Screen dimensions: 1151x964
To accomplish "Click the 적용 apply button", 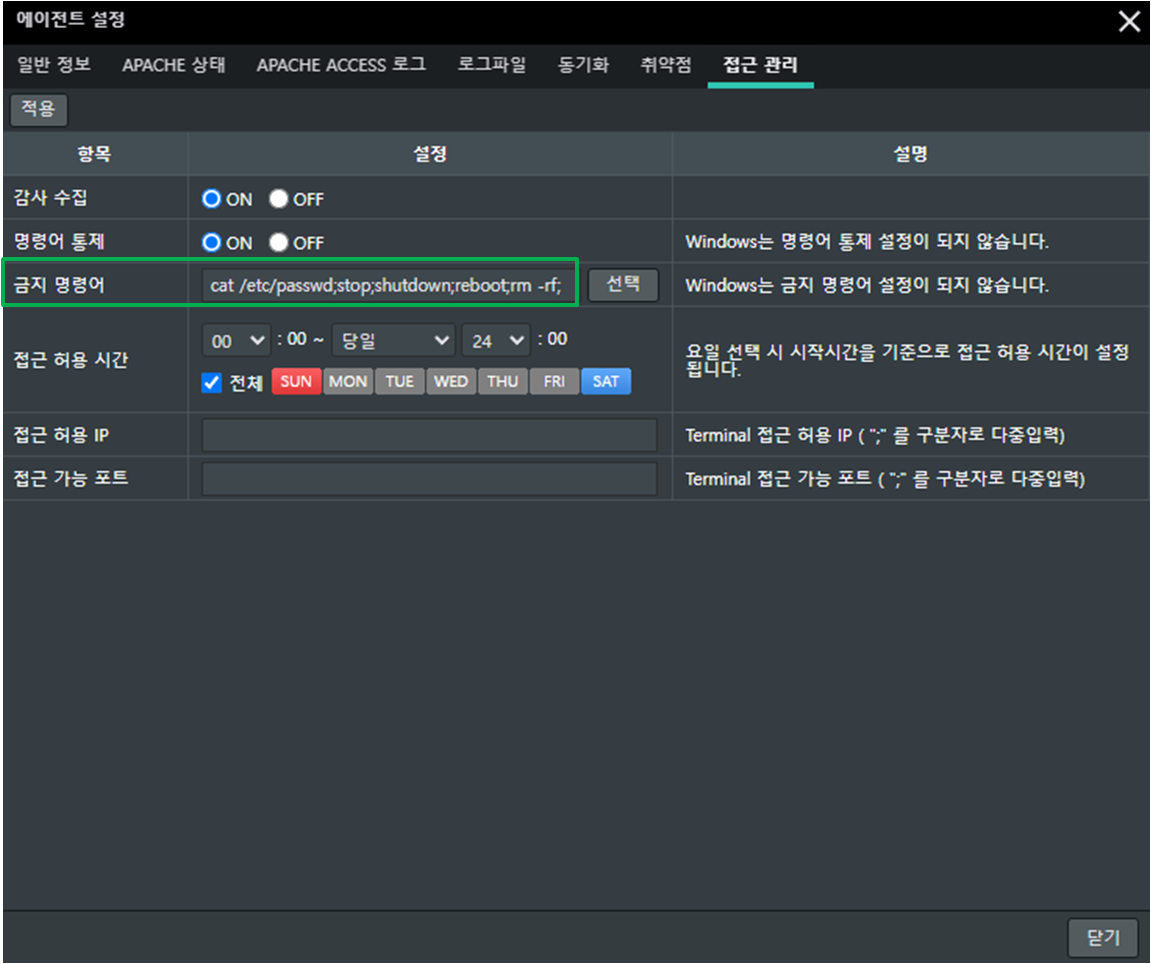I will click(39, 109).
